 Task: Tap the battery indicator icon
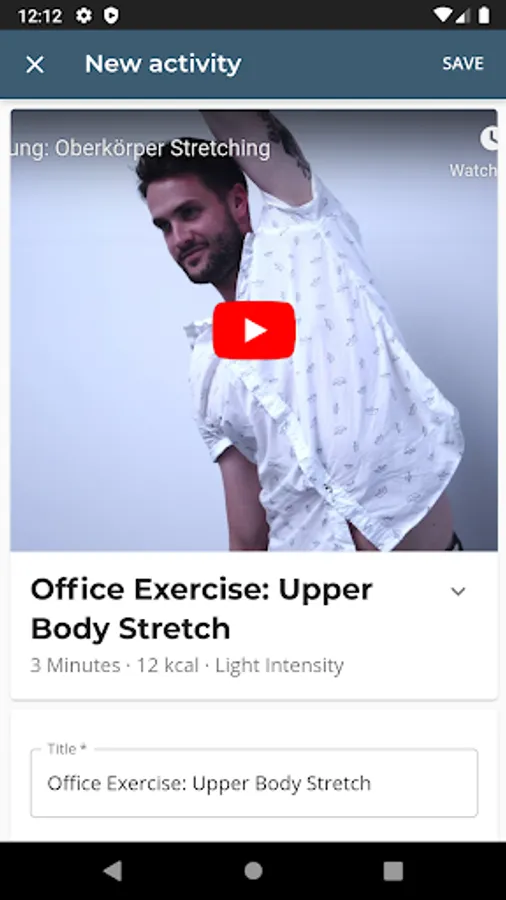pyautogui.click(x=484, y=15)
